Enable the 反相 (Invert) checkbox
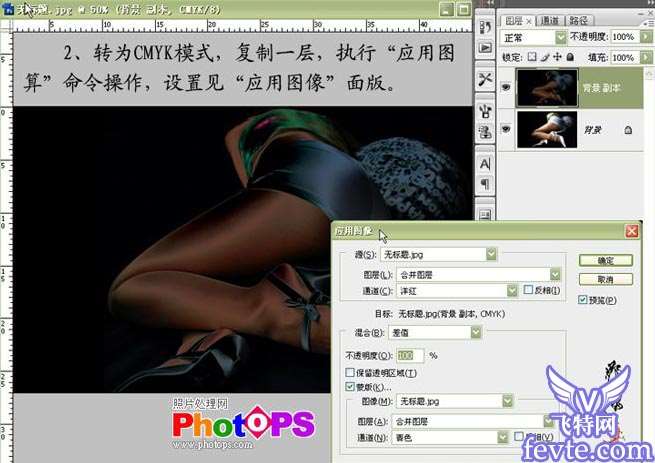 (528, 290)
